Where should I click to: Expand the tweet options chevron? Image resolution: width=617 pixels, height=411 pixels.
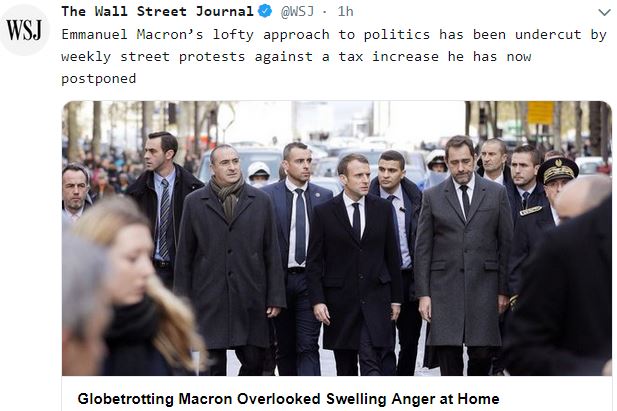point(604,12)
